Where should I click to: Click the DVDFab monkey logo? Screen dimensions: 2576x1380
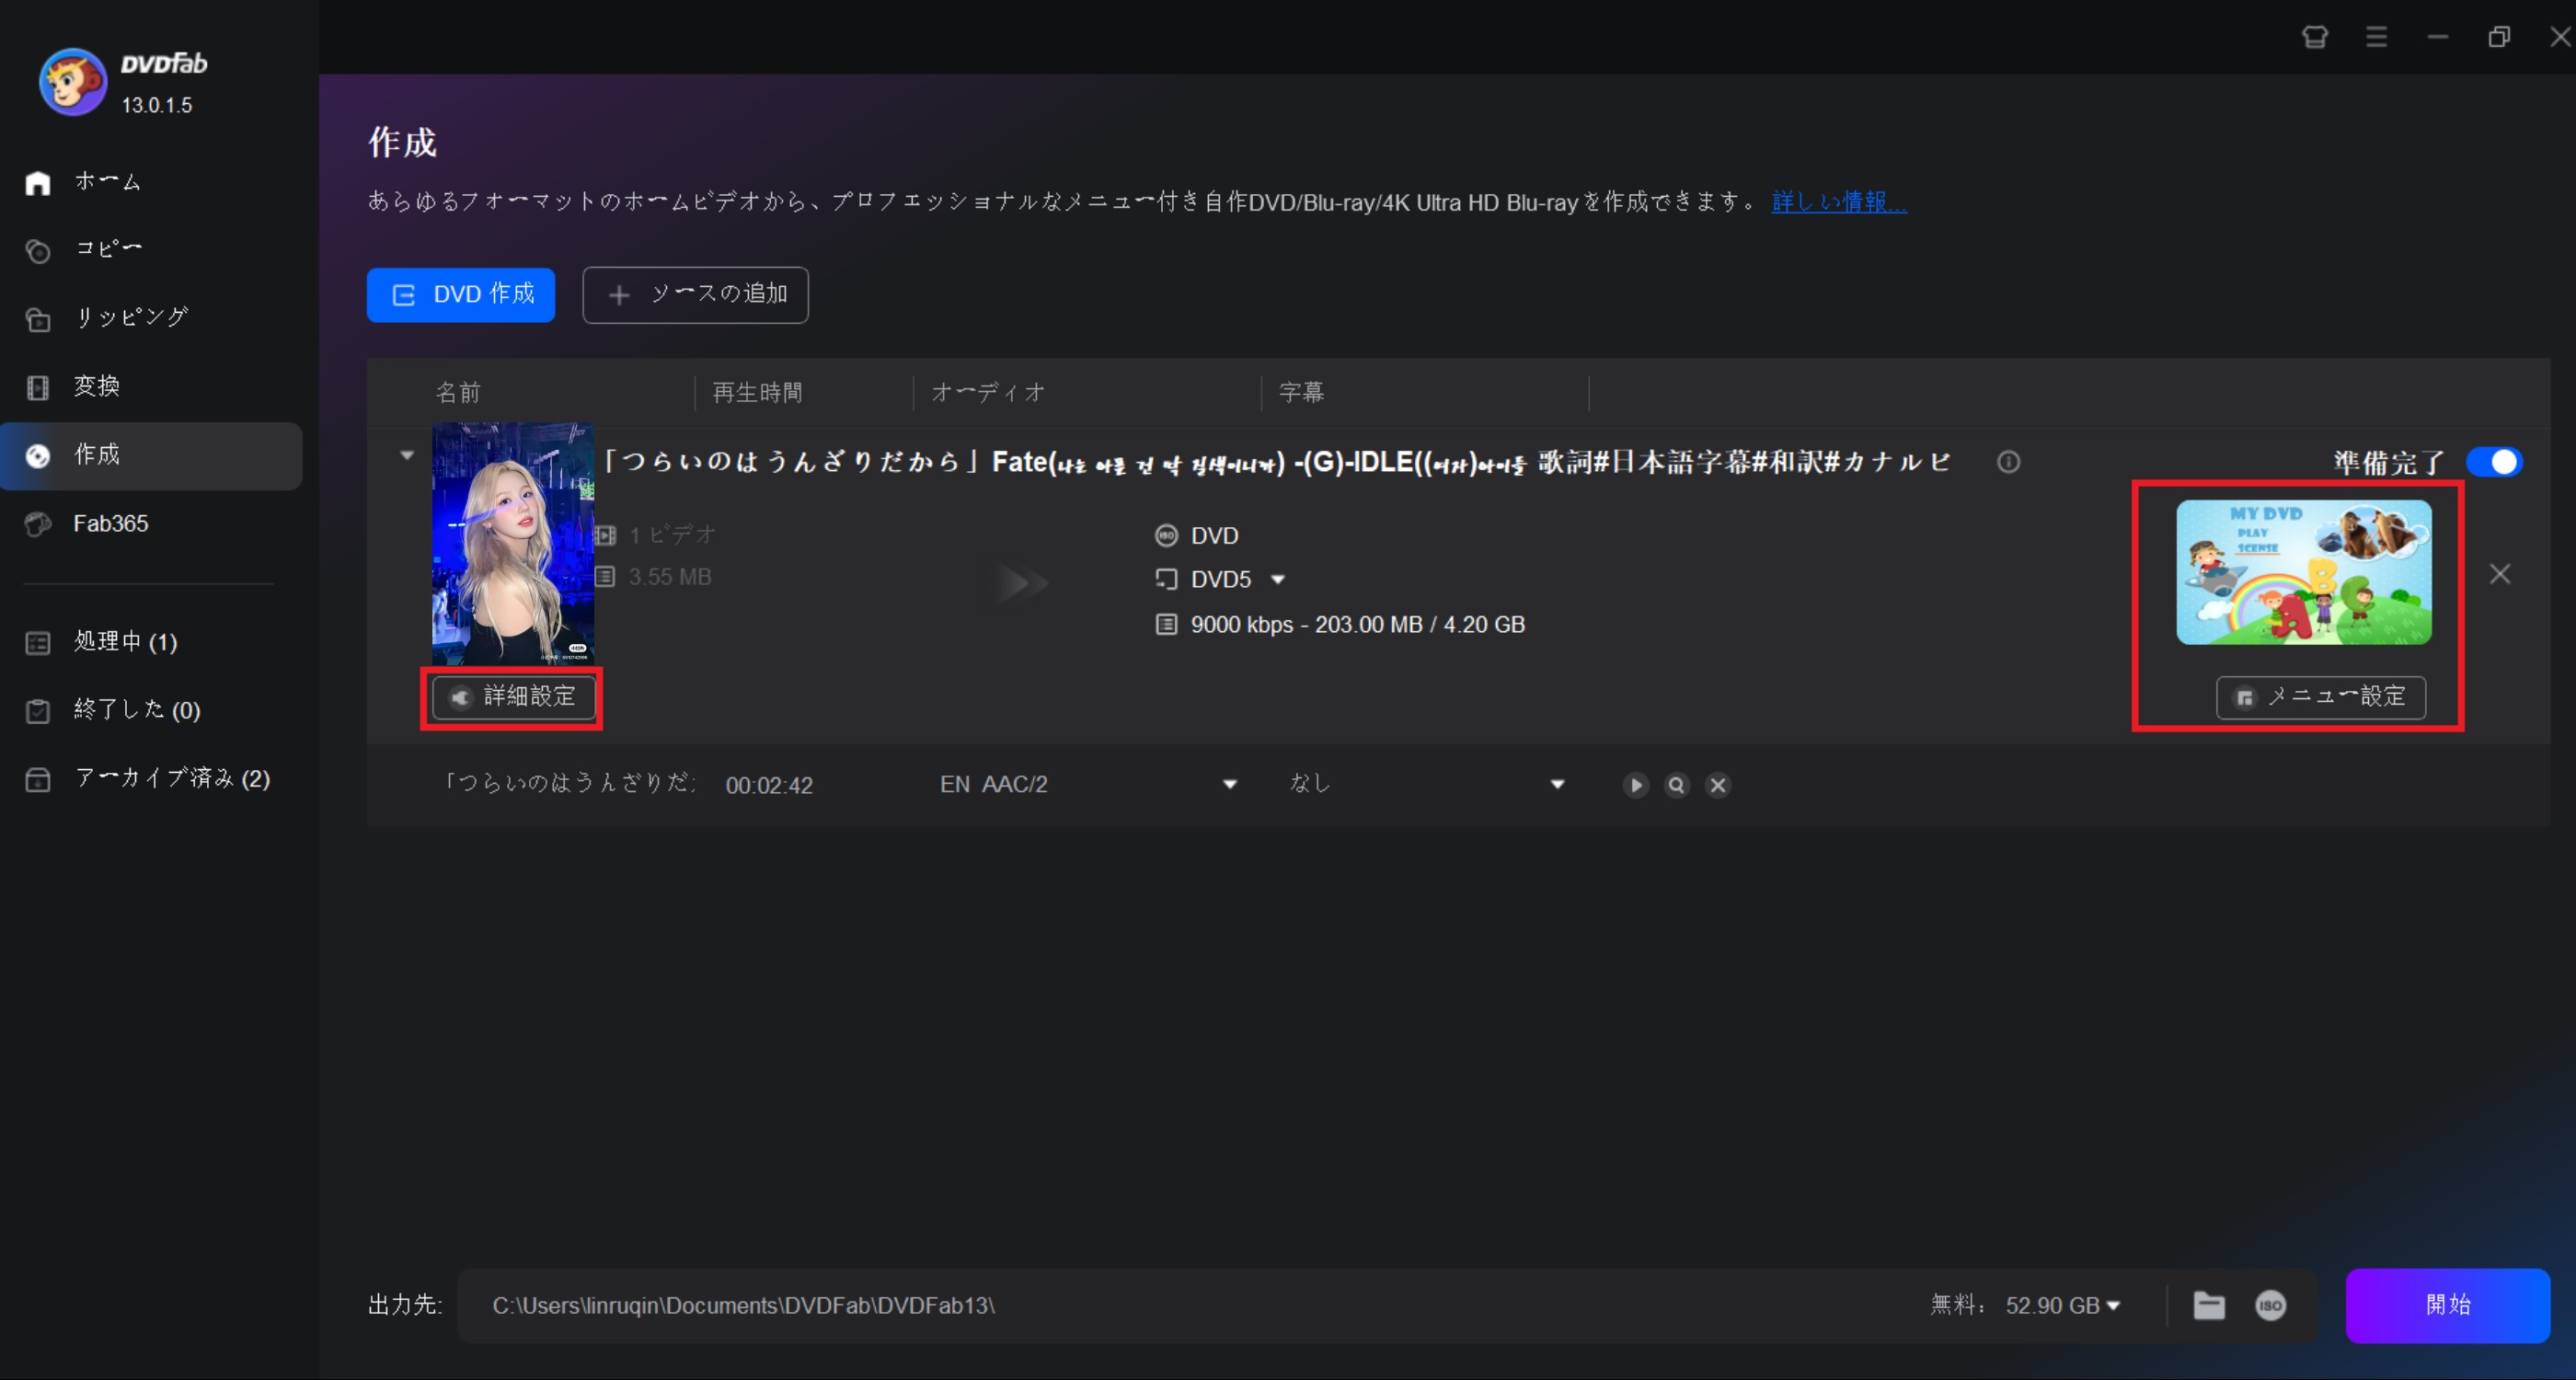click(x=72, y=82)
